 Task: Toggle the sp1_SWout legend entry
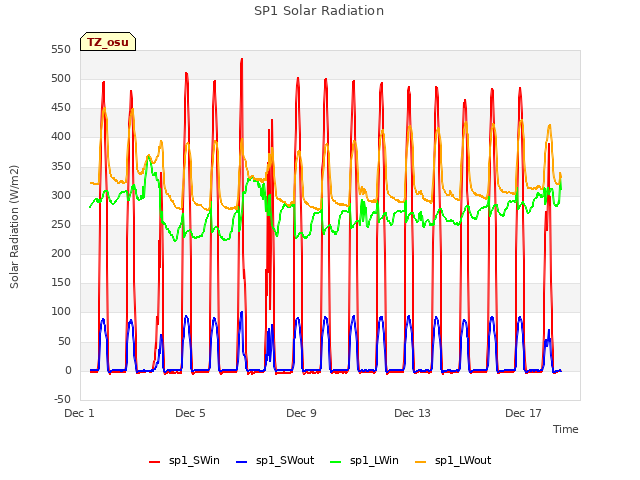275,461
